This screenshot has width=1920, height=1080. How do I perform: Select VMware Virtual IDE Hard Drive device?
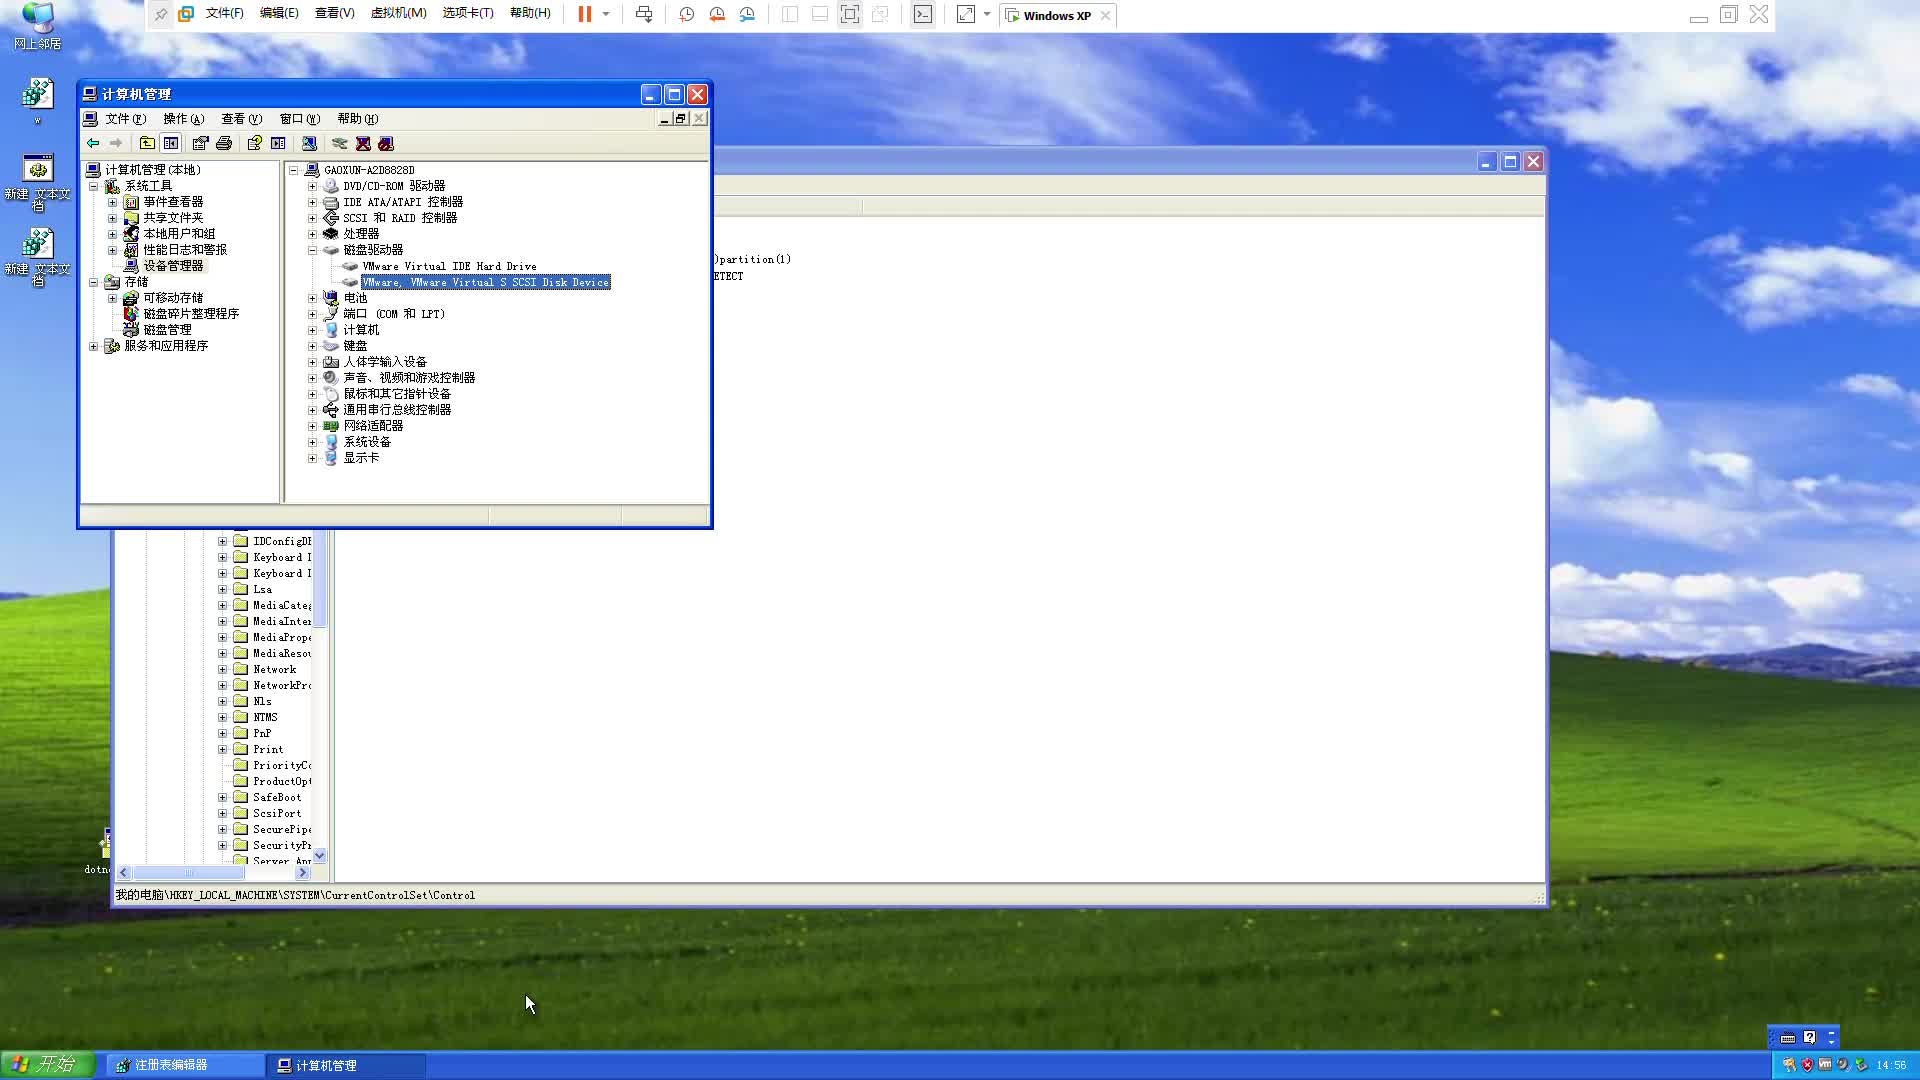tap(449, 266)
